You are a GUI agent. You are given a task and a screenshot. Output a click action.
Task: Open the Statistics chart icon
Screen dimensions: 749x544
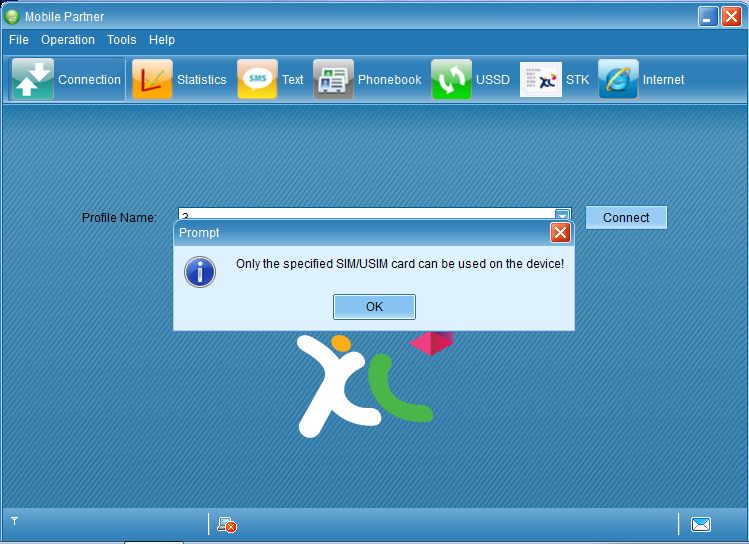152,79
